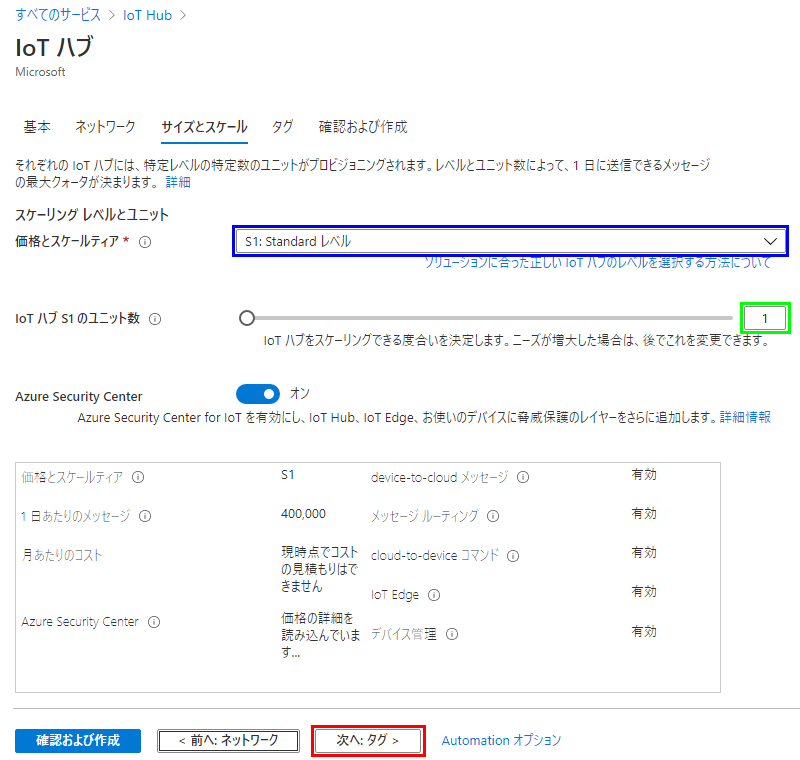The image size is (800, 760).
Task: Click info icon next to IoT Edge
Action: tap(434, 595)
